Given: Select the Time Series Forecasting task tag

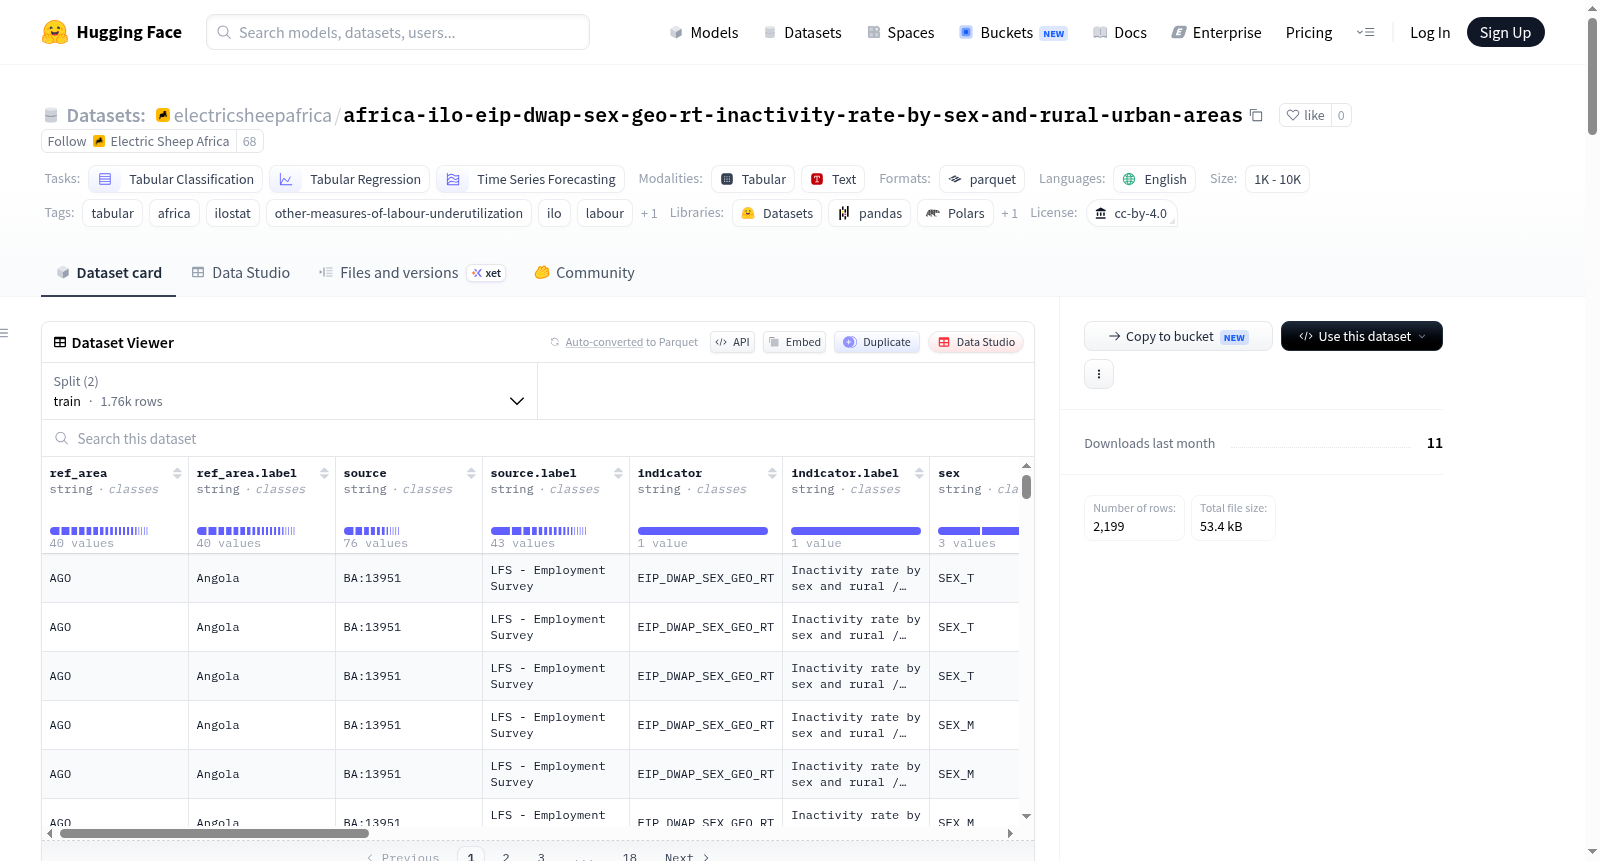Looking at the screenshot, I should click(530, 179).
